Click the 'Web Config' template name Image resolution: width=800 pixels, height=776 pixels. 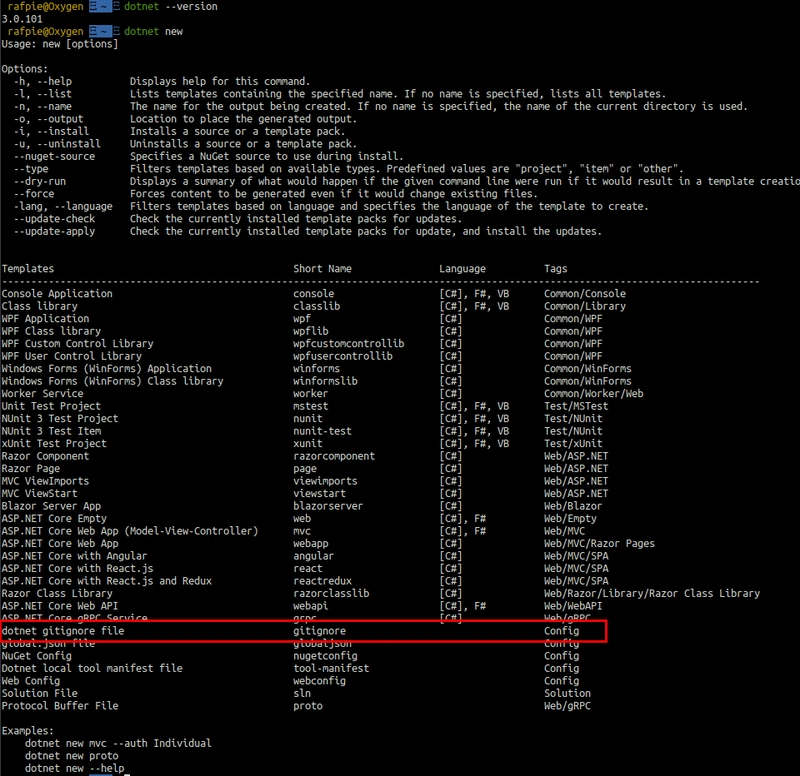coord(31,681)
